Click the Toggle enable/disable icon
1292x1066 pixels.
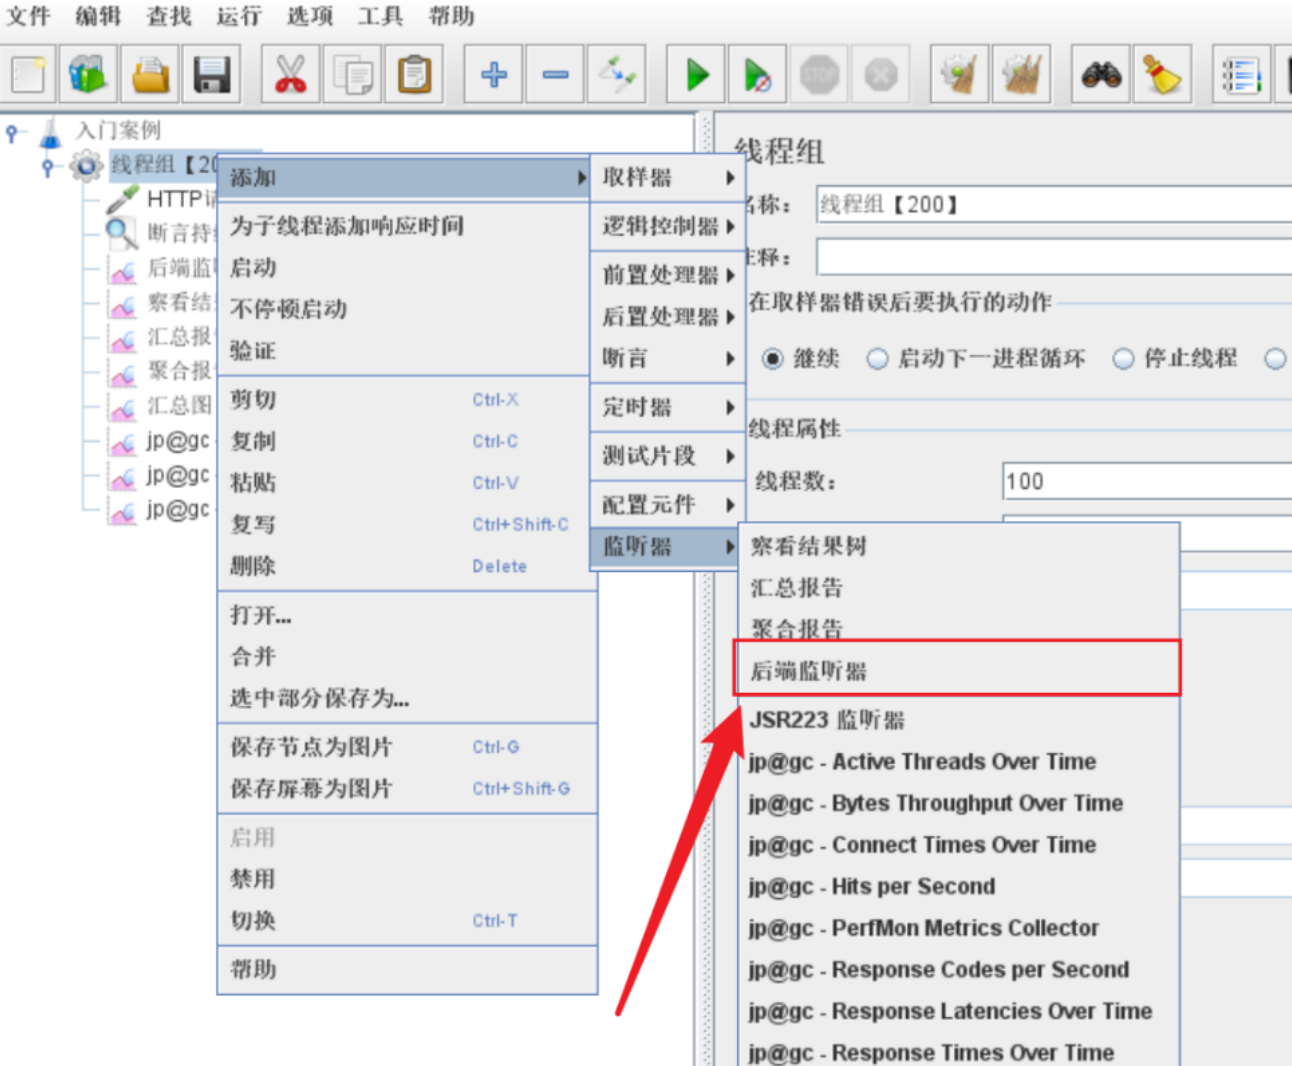point(617,74)
